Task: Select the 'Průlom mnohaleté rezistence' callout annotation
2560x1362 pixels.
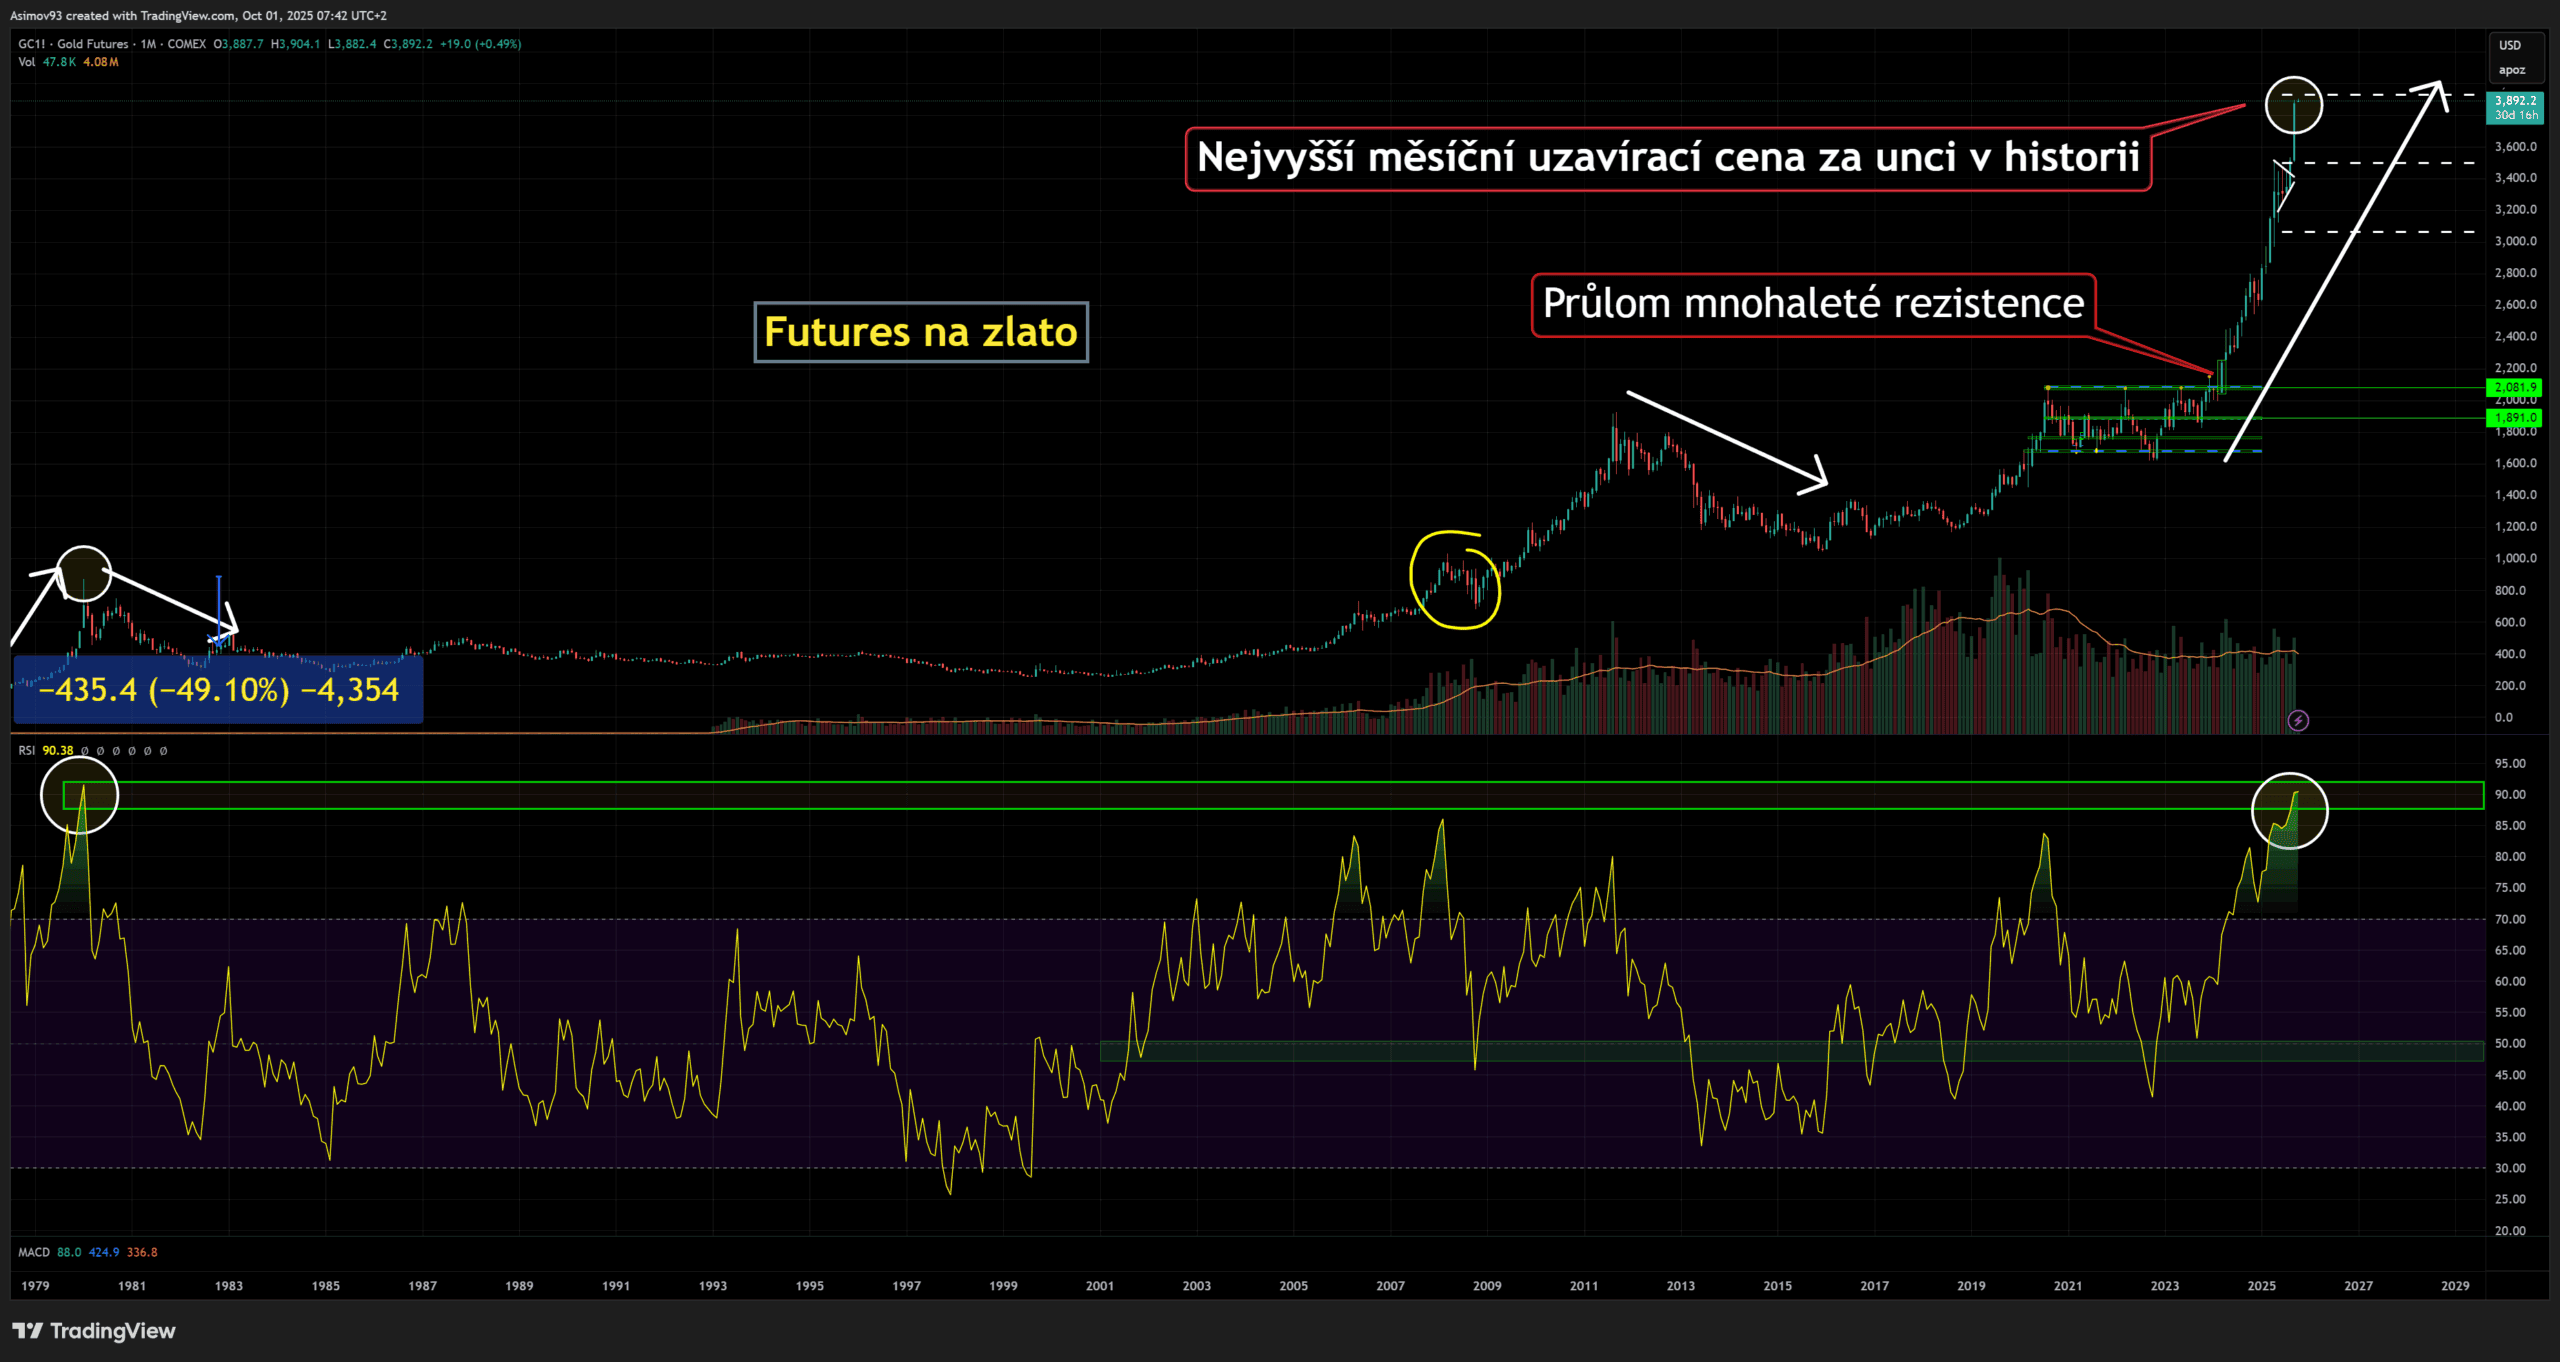Action: point(1812,304)
